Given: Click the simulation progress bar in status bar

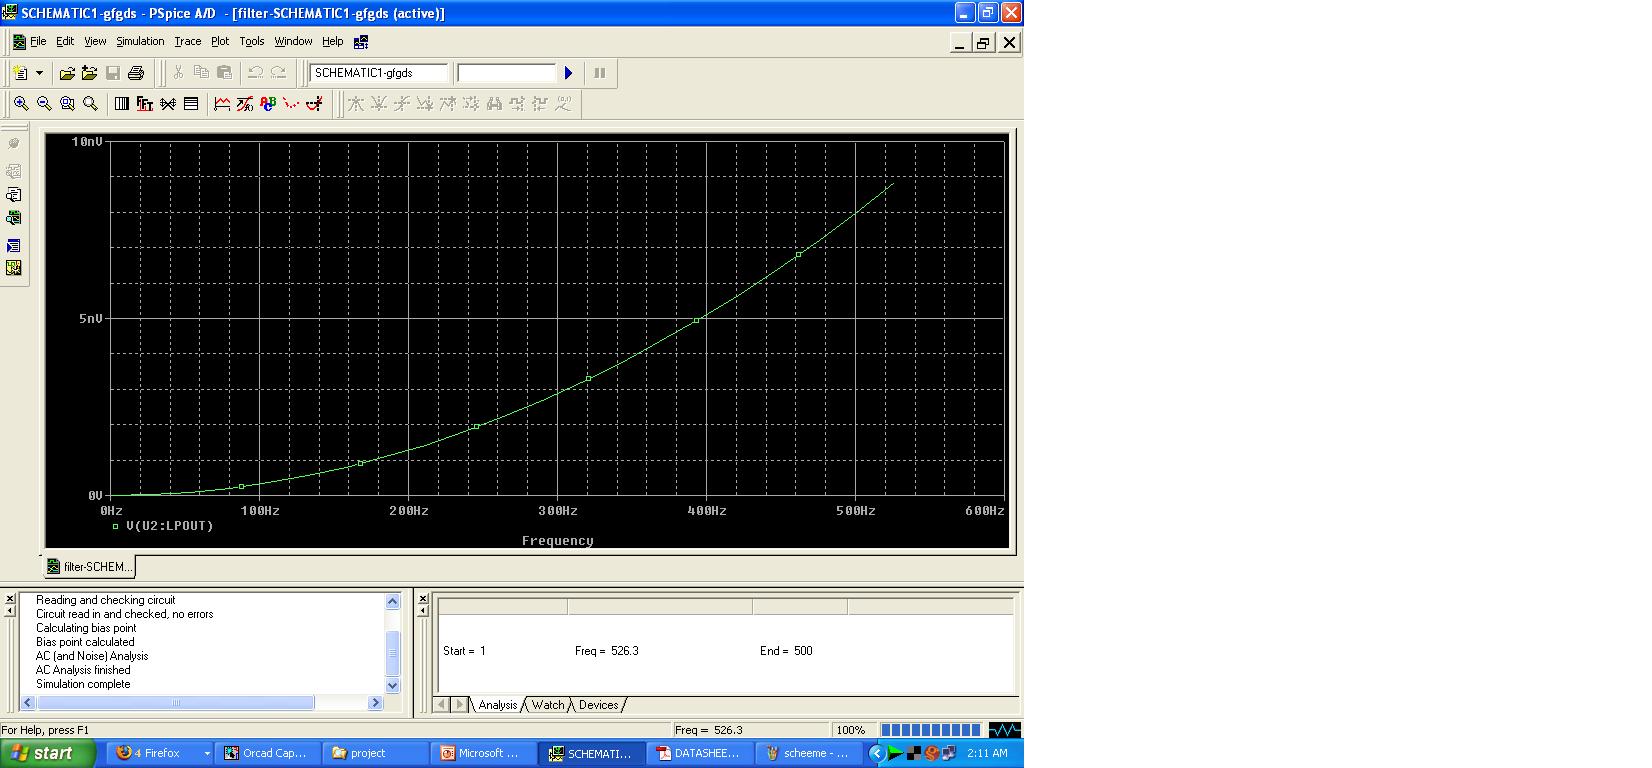Looking at the screenshot, I should (x=930, y=730).
